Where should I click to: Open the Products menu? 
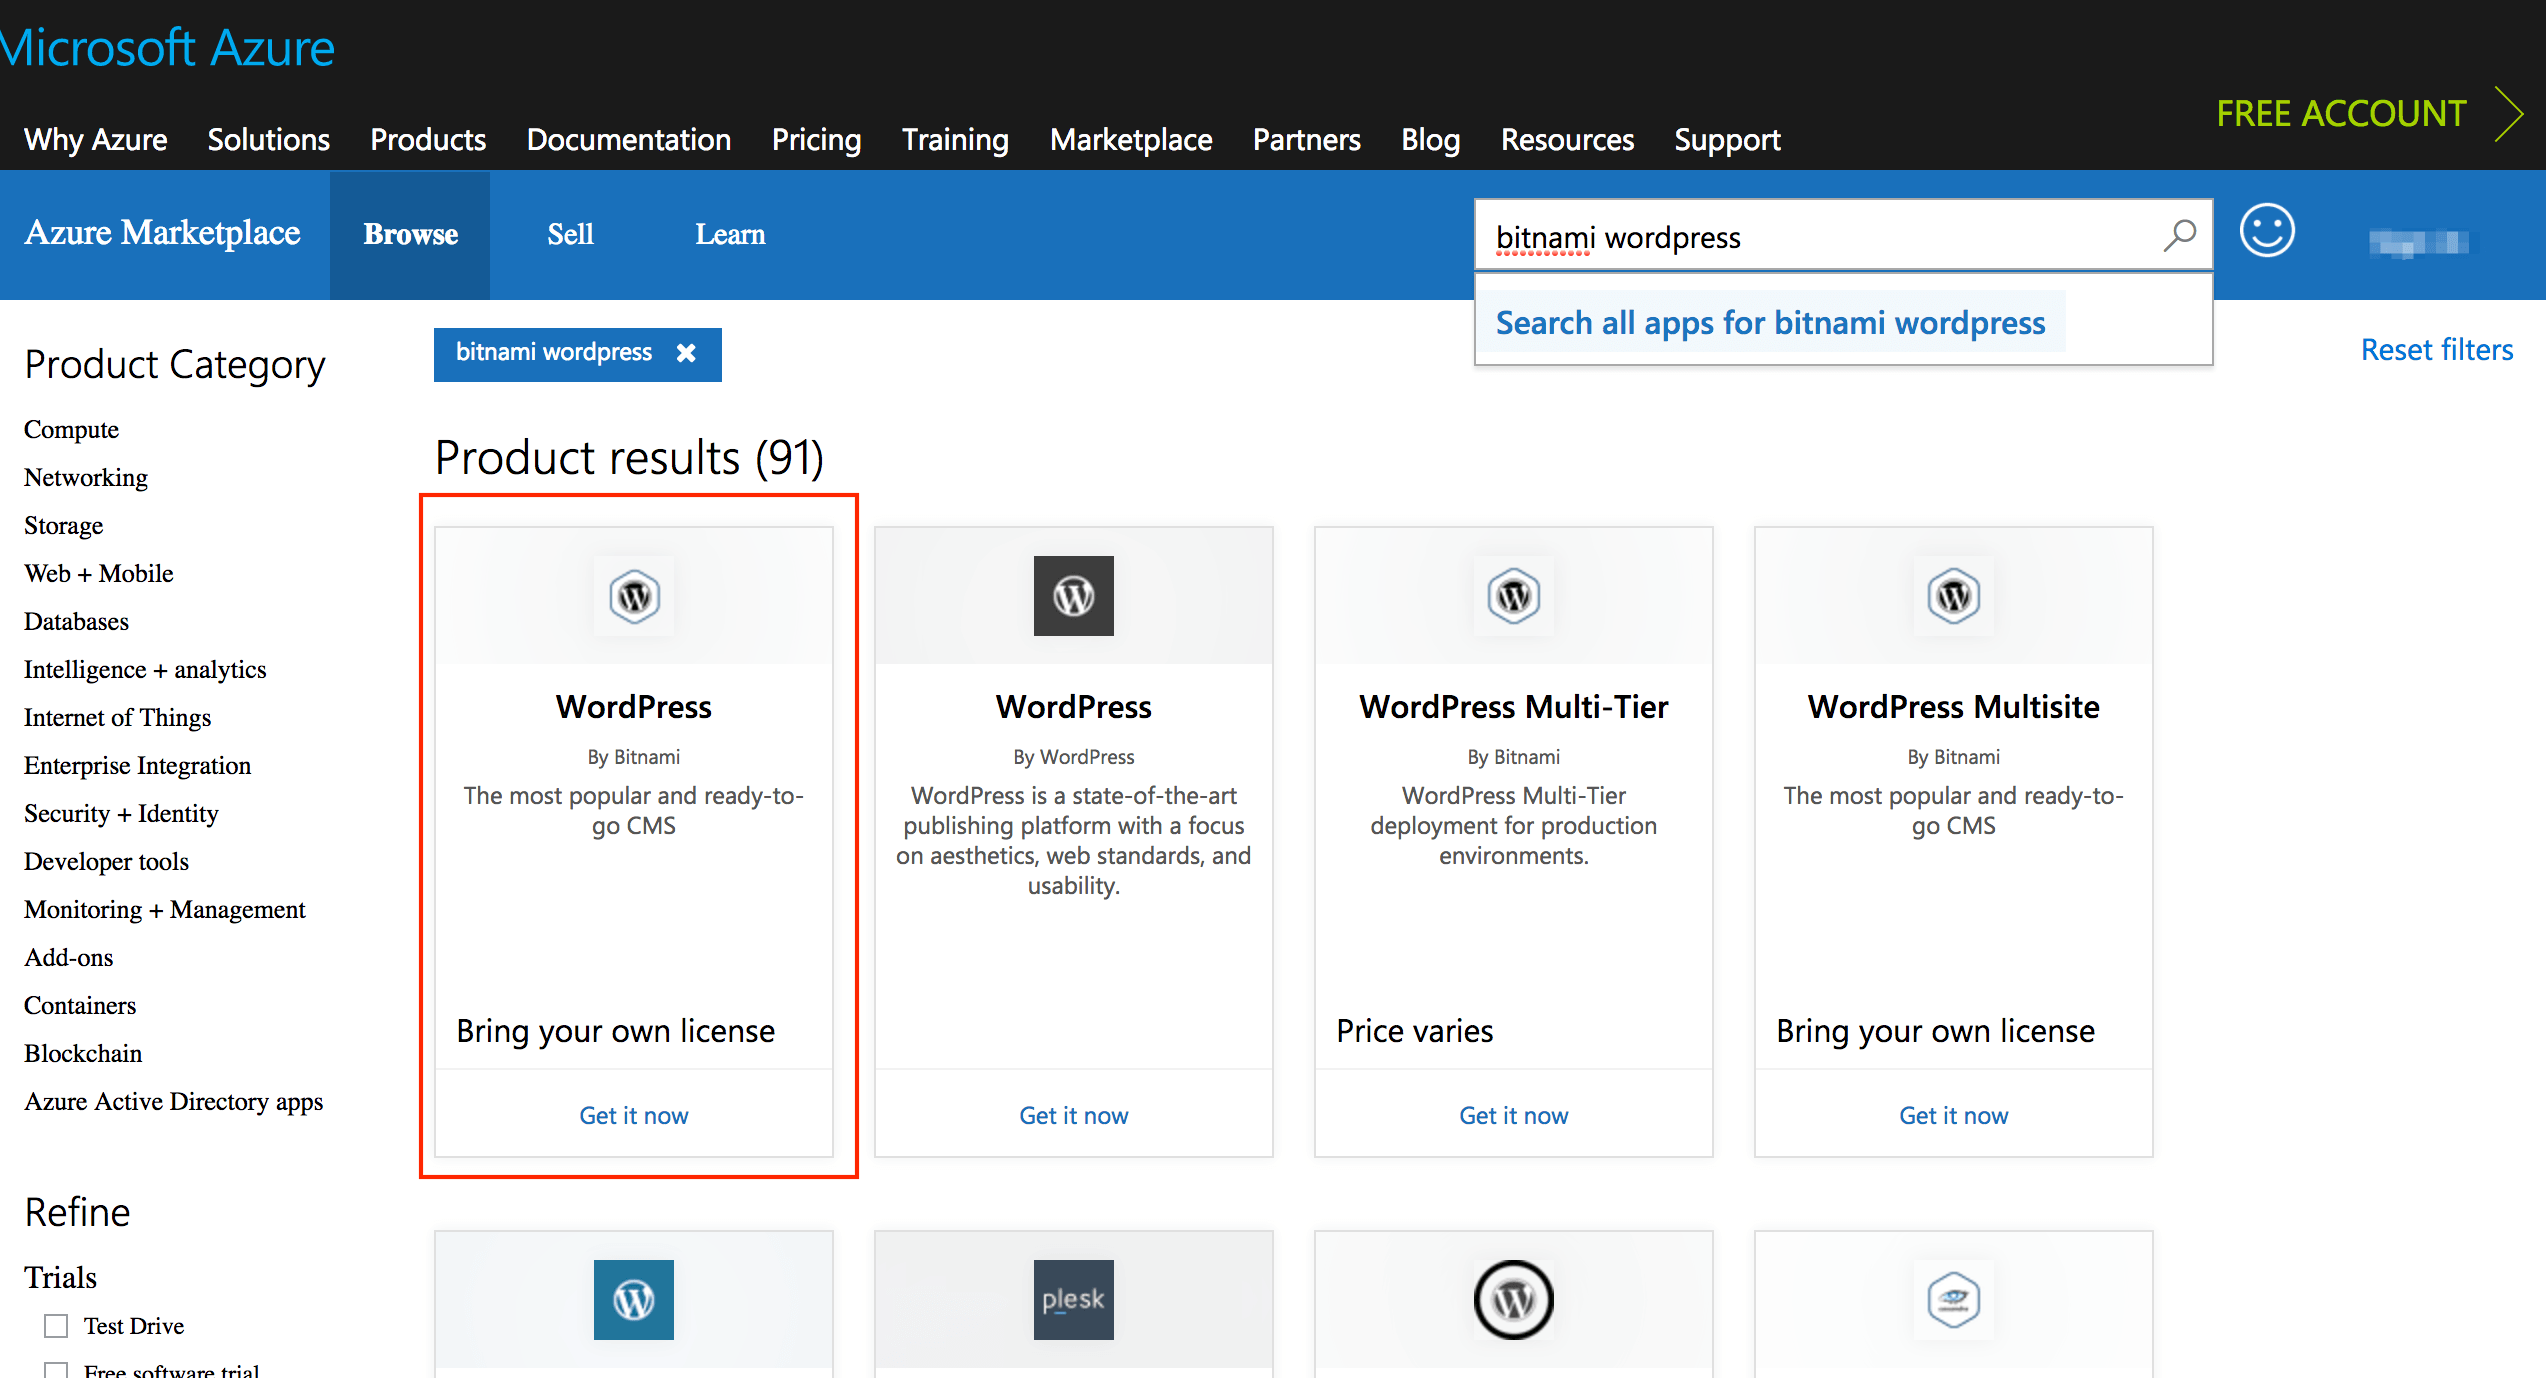coord(428,140)
